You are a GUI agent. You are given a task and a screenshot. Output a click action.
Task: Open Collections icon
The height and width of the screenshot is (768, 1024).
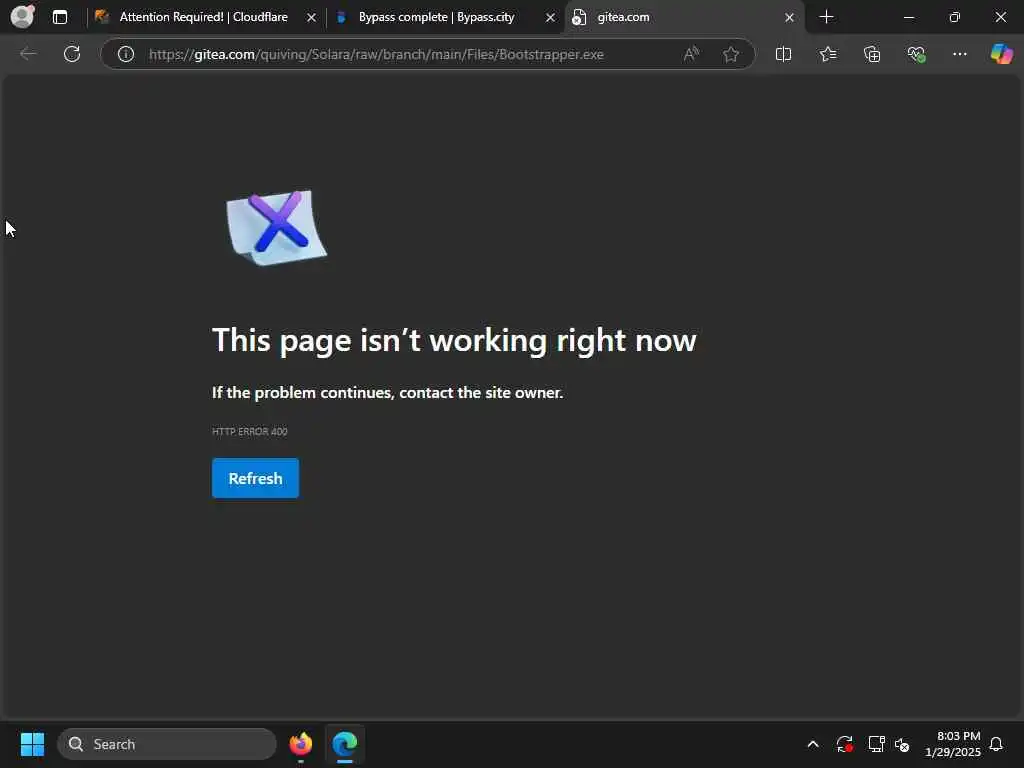tap(872, 54)
